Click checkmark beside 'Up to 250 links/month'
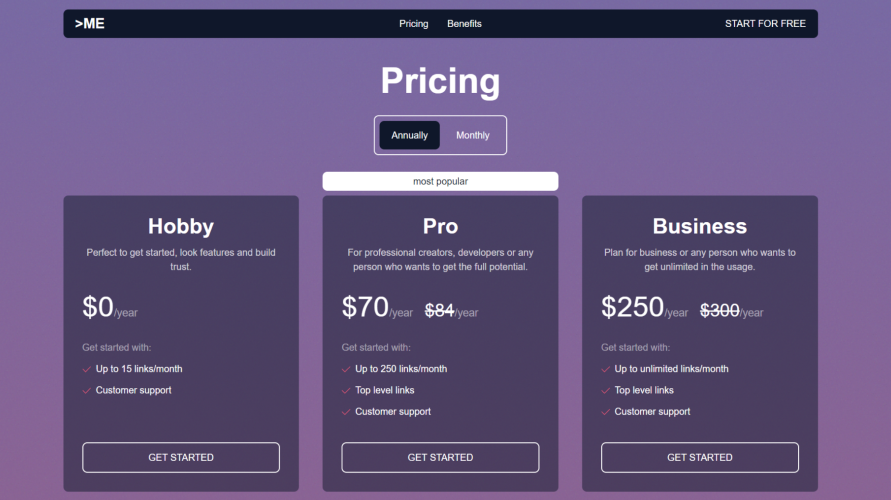891x500 pixels. click(x=346, y=369)
